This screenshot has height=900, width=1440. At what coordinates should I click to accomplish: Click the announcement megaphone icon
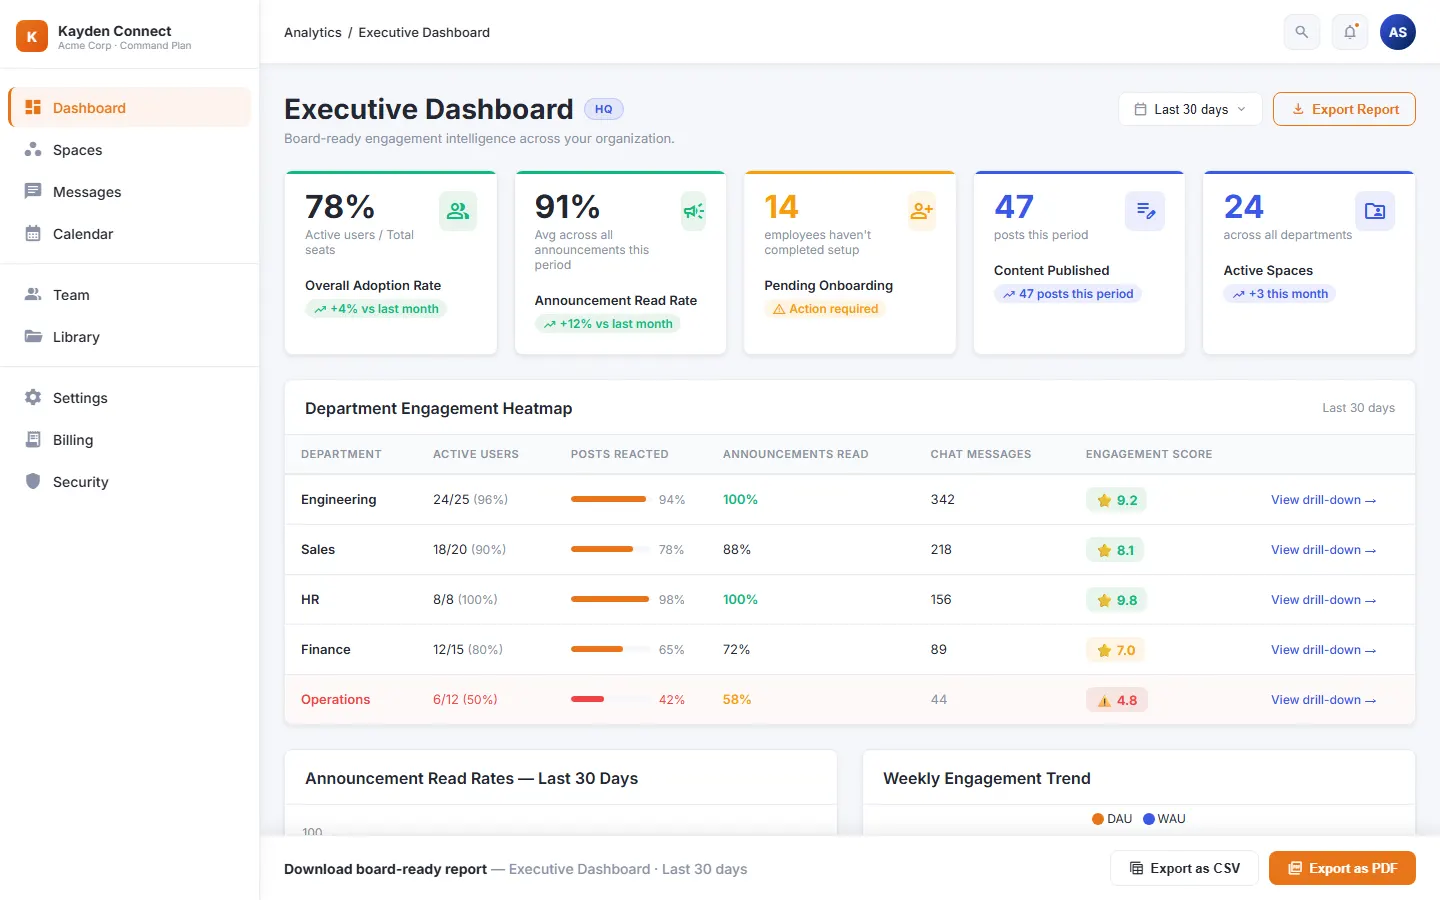pos(694,211)
